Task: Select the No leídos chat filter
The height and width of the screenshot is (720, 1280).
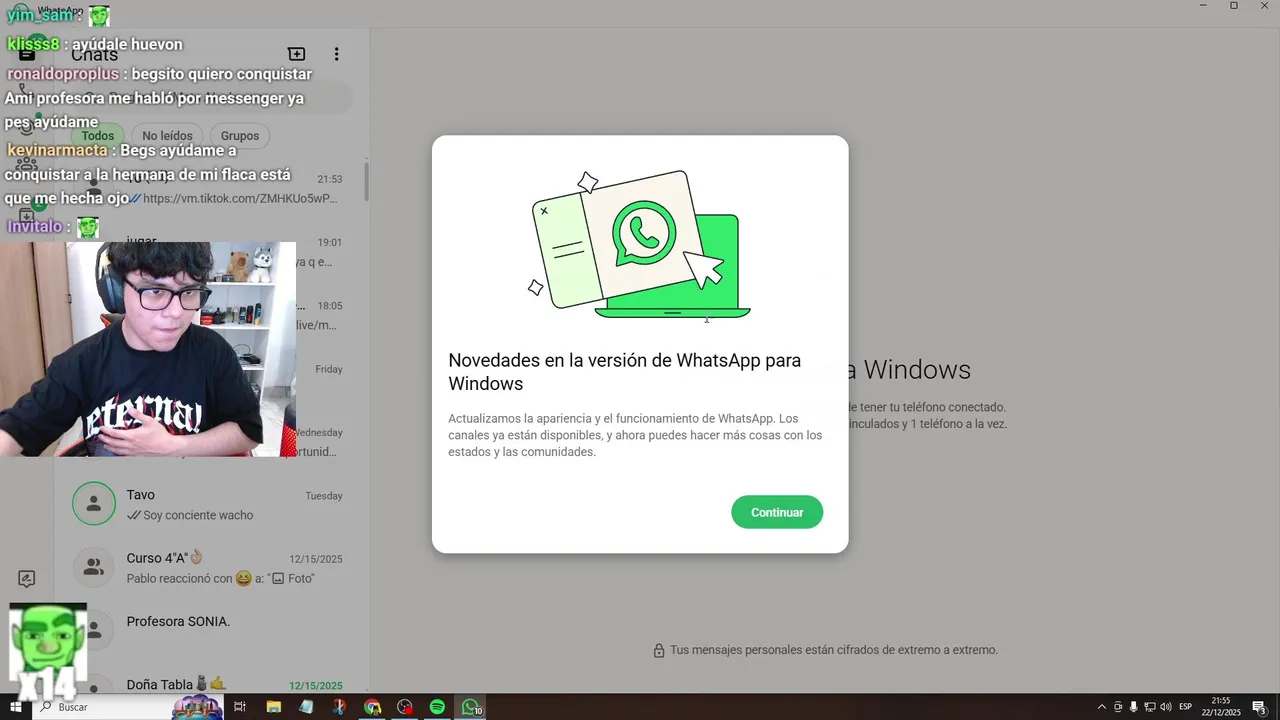Action: point(167,136)
